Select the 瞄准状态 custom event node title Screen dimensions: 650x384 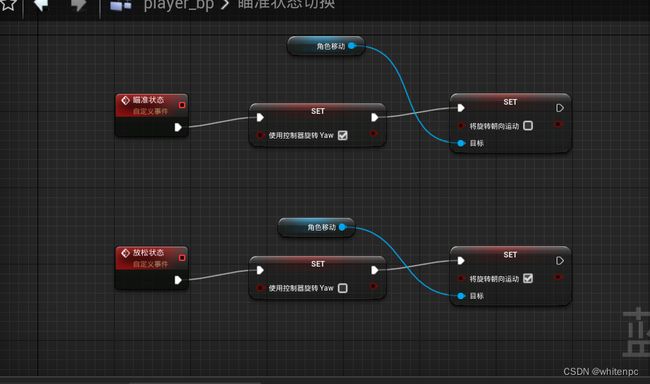tap(148, 100)
